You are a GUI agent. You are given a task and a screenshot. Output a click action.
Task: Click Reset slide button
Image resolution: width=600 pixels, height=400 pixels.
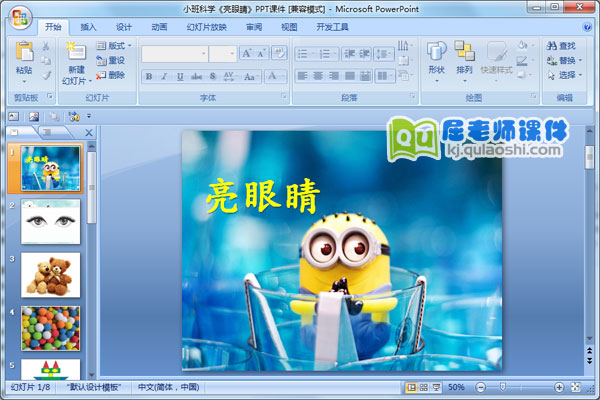(x=111, y=60)
